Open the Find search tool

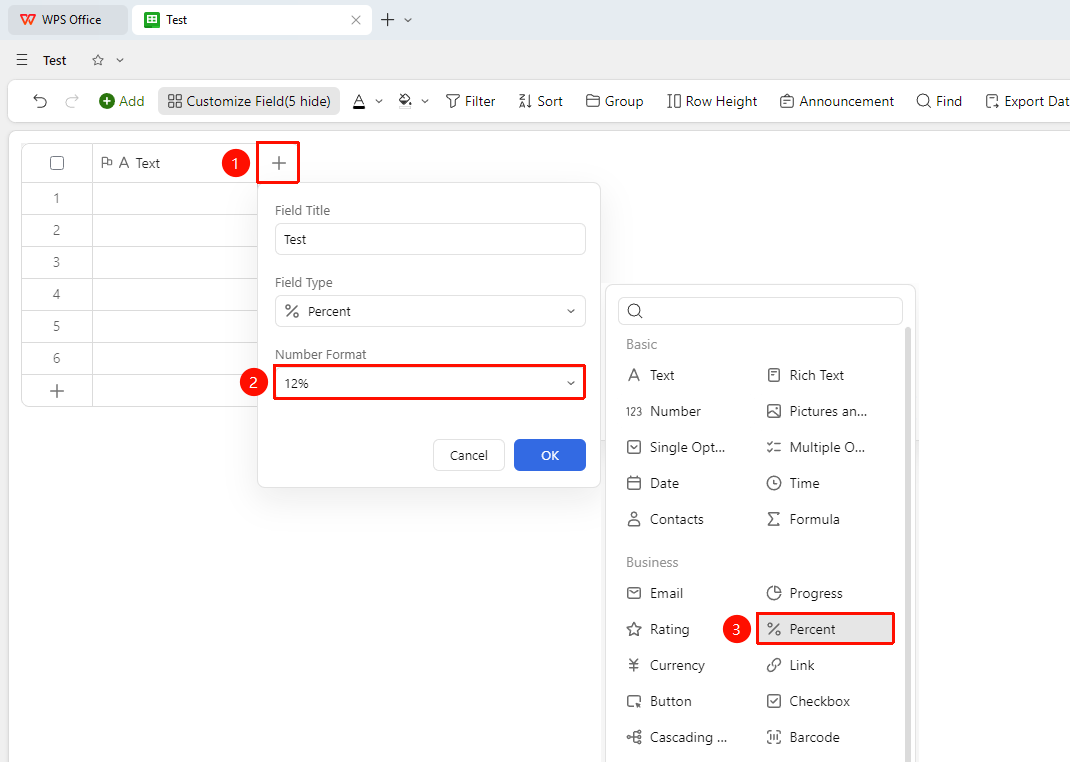click(x=939, y=101)
